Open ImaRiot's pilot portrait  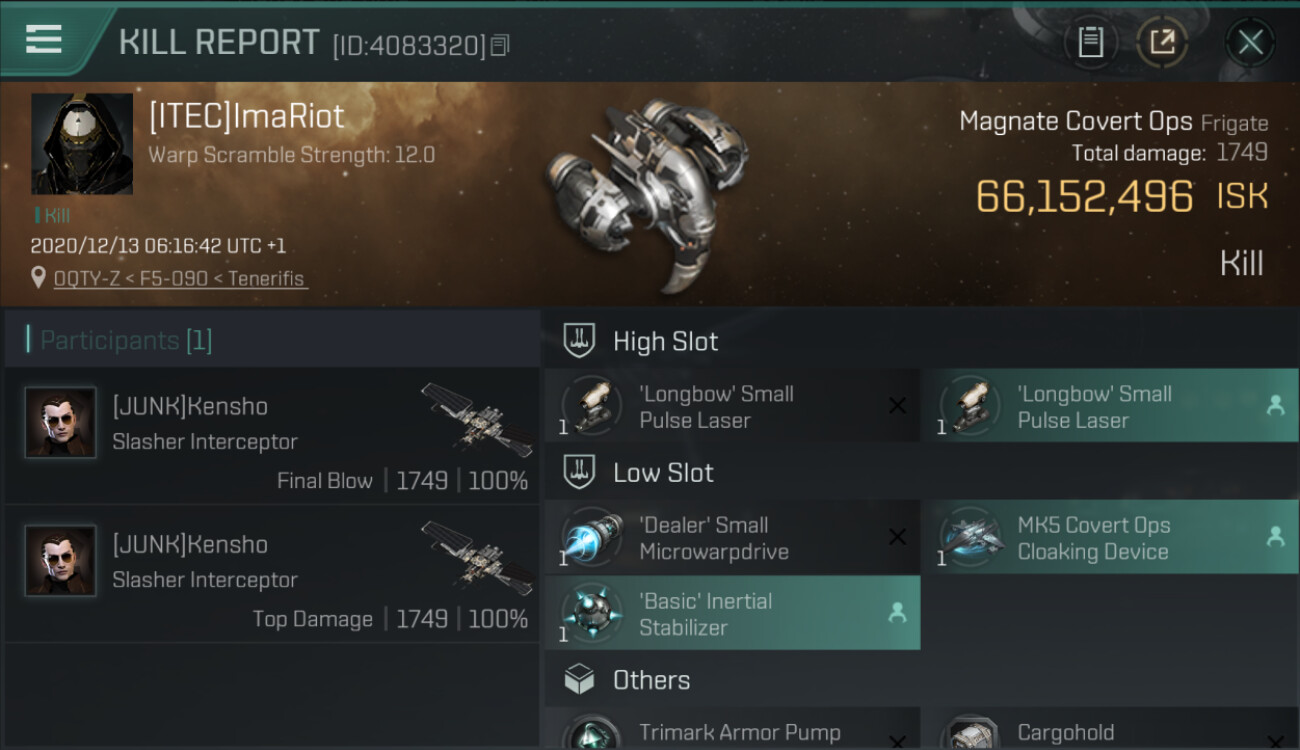click(x=82, y=144)
